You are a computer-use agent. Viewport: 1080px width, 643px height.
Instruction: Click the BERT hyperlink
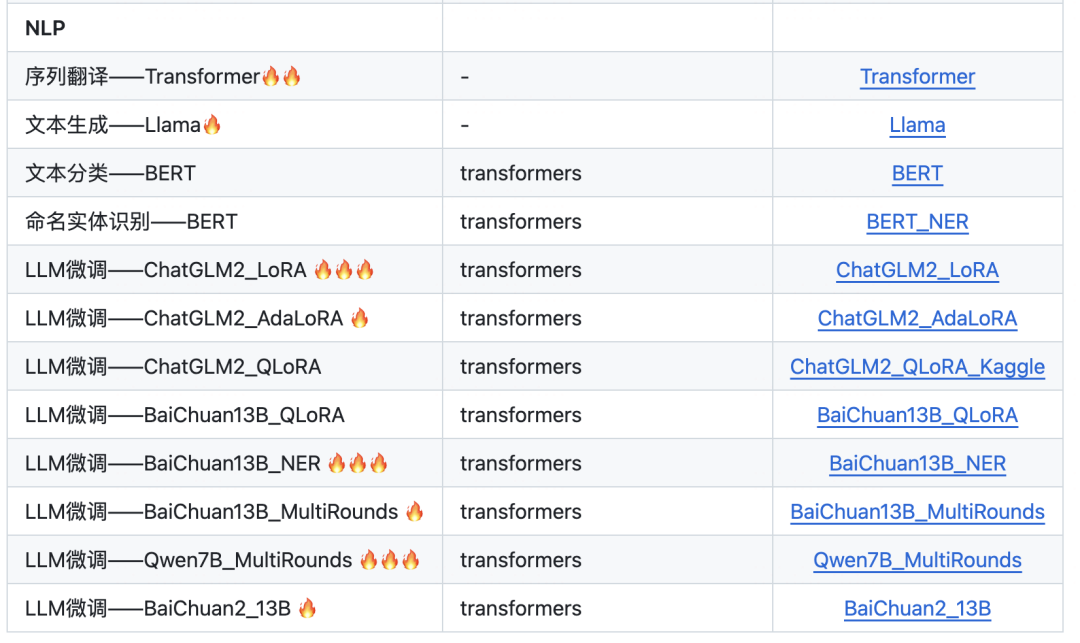point(917,173)
